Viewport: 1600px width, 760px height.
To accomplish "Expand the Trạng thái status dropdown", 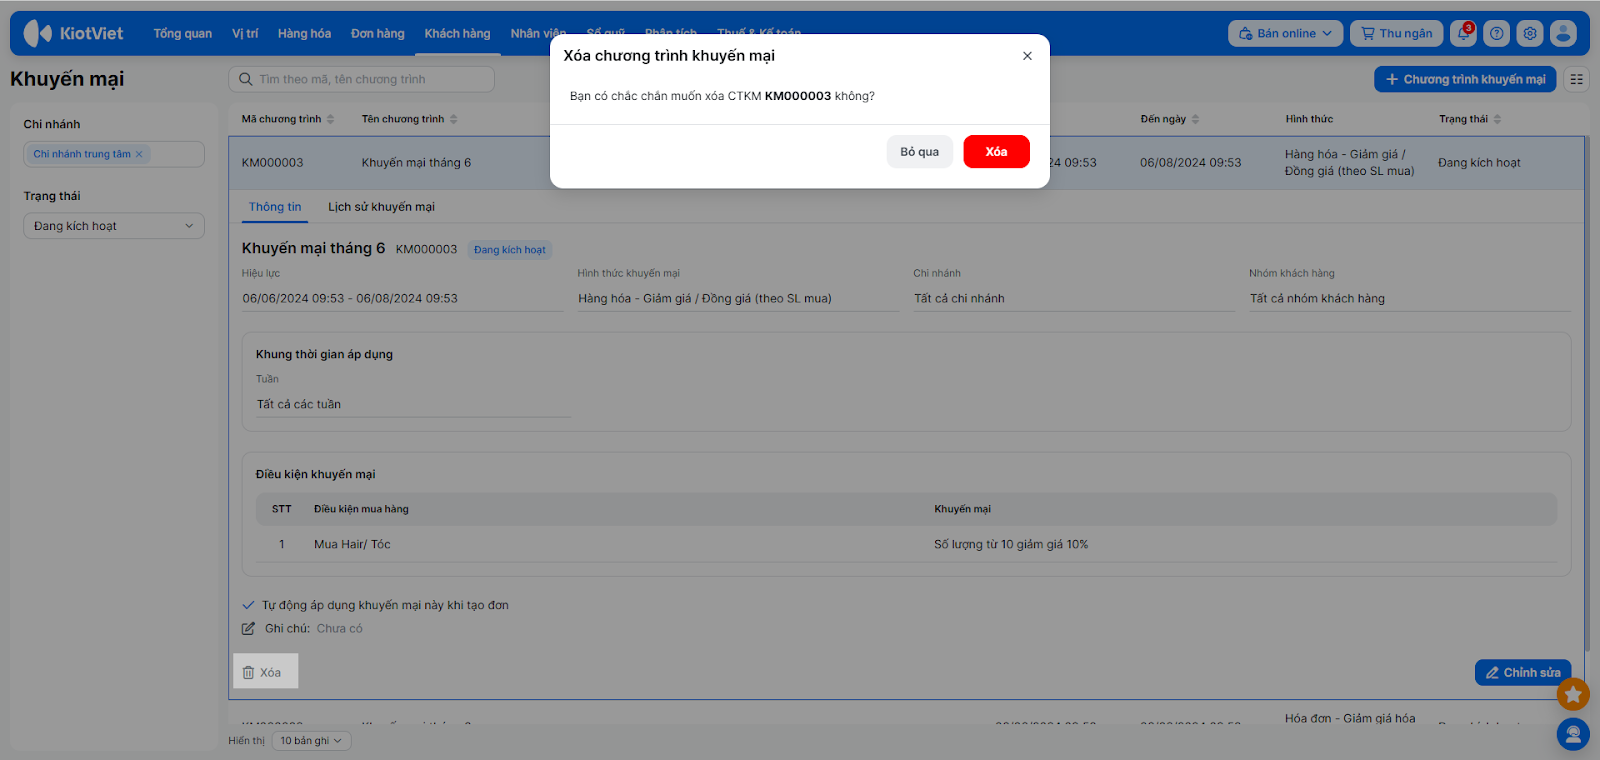I will (x=113, y=226).
